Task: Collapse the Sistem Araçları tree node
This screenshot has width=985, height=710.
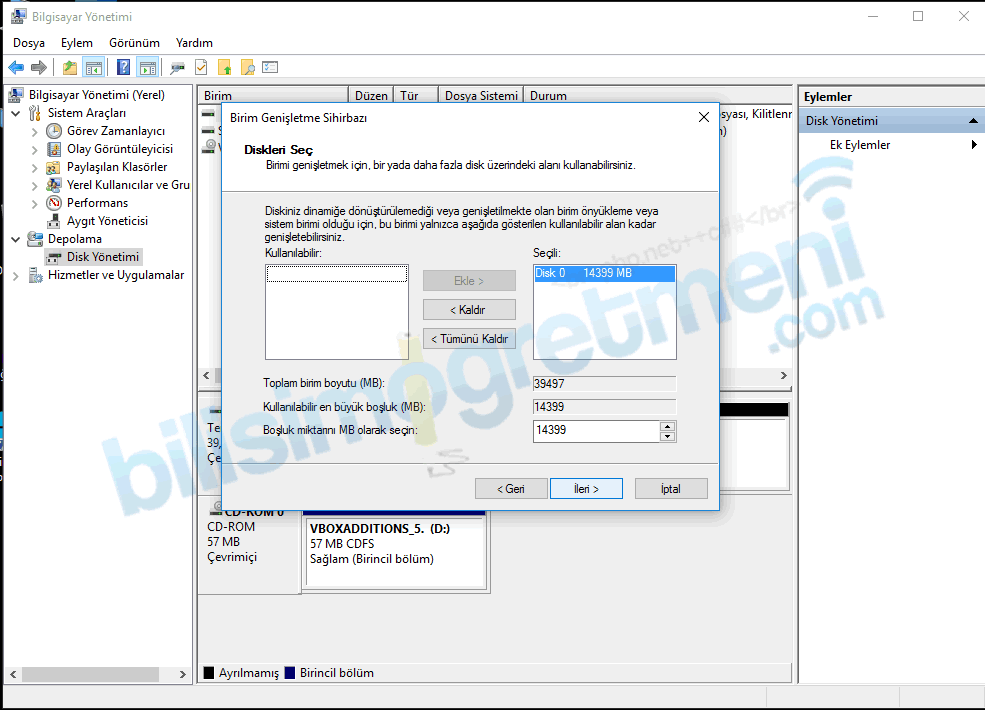Action: coord(17,113)
